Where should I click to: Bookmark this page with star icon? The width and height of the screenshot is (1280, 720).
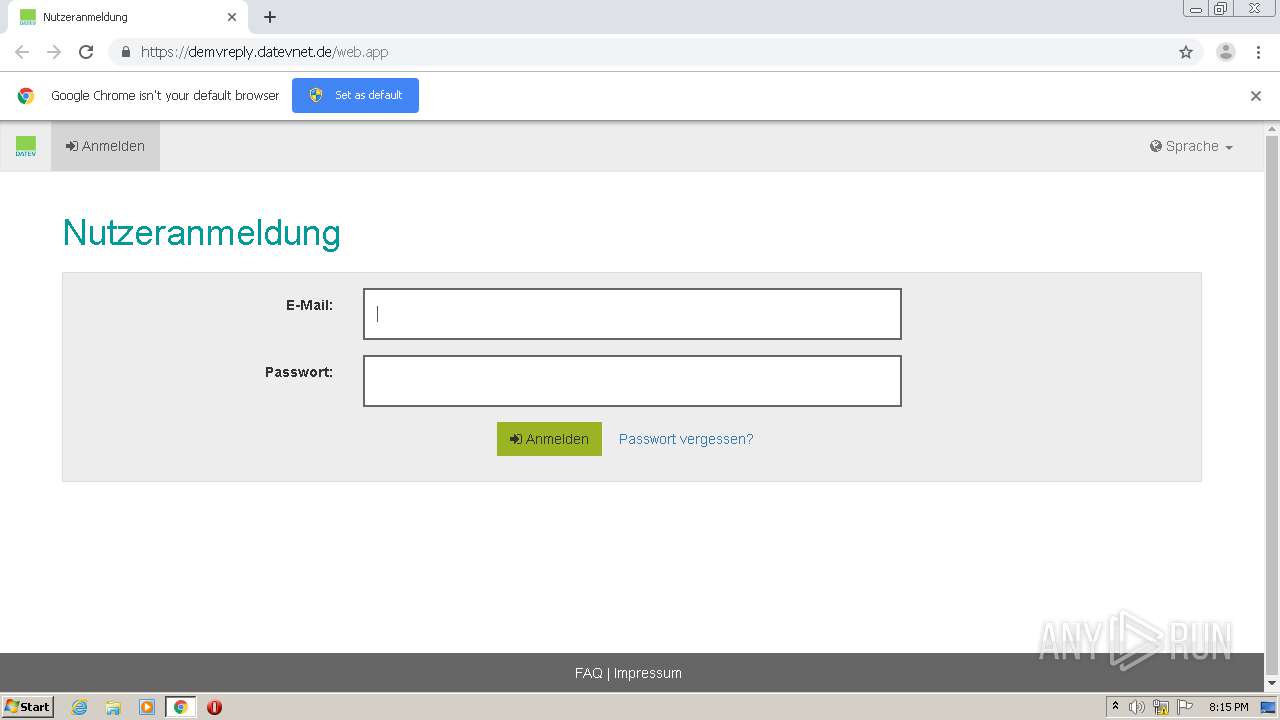[1186, 52]
